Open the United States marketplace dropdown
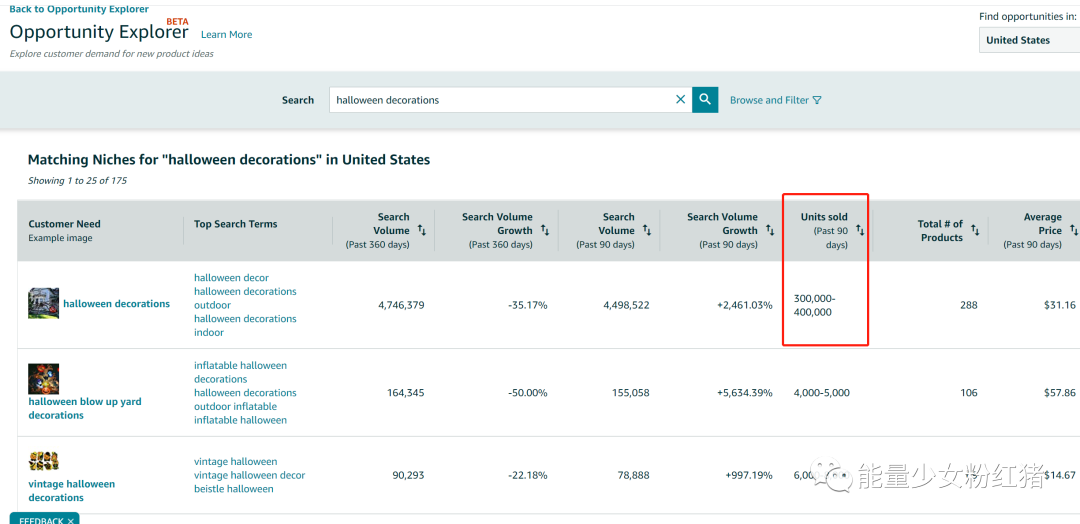 point(1030,40)
